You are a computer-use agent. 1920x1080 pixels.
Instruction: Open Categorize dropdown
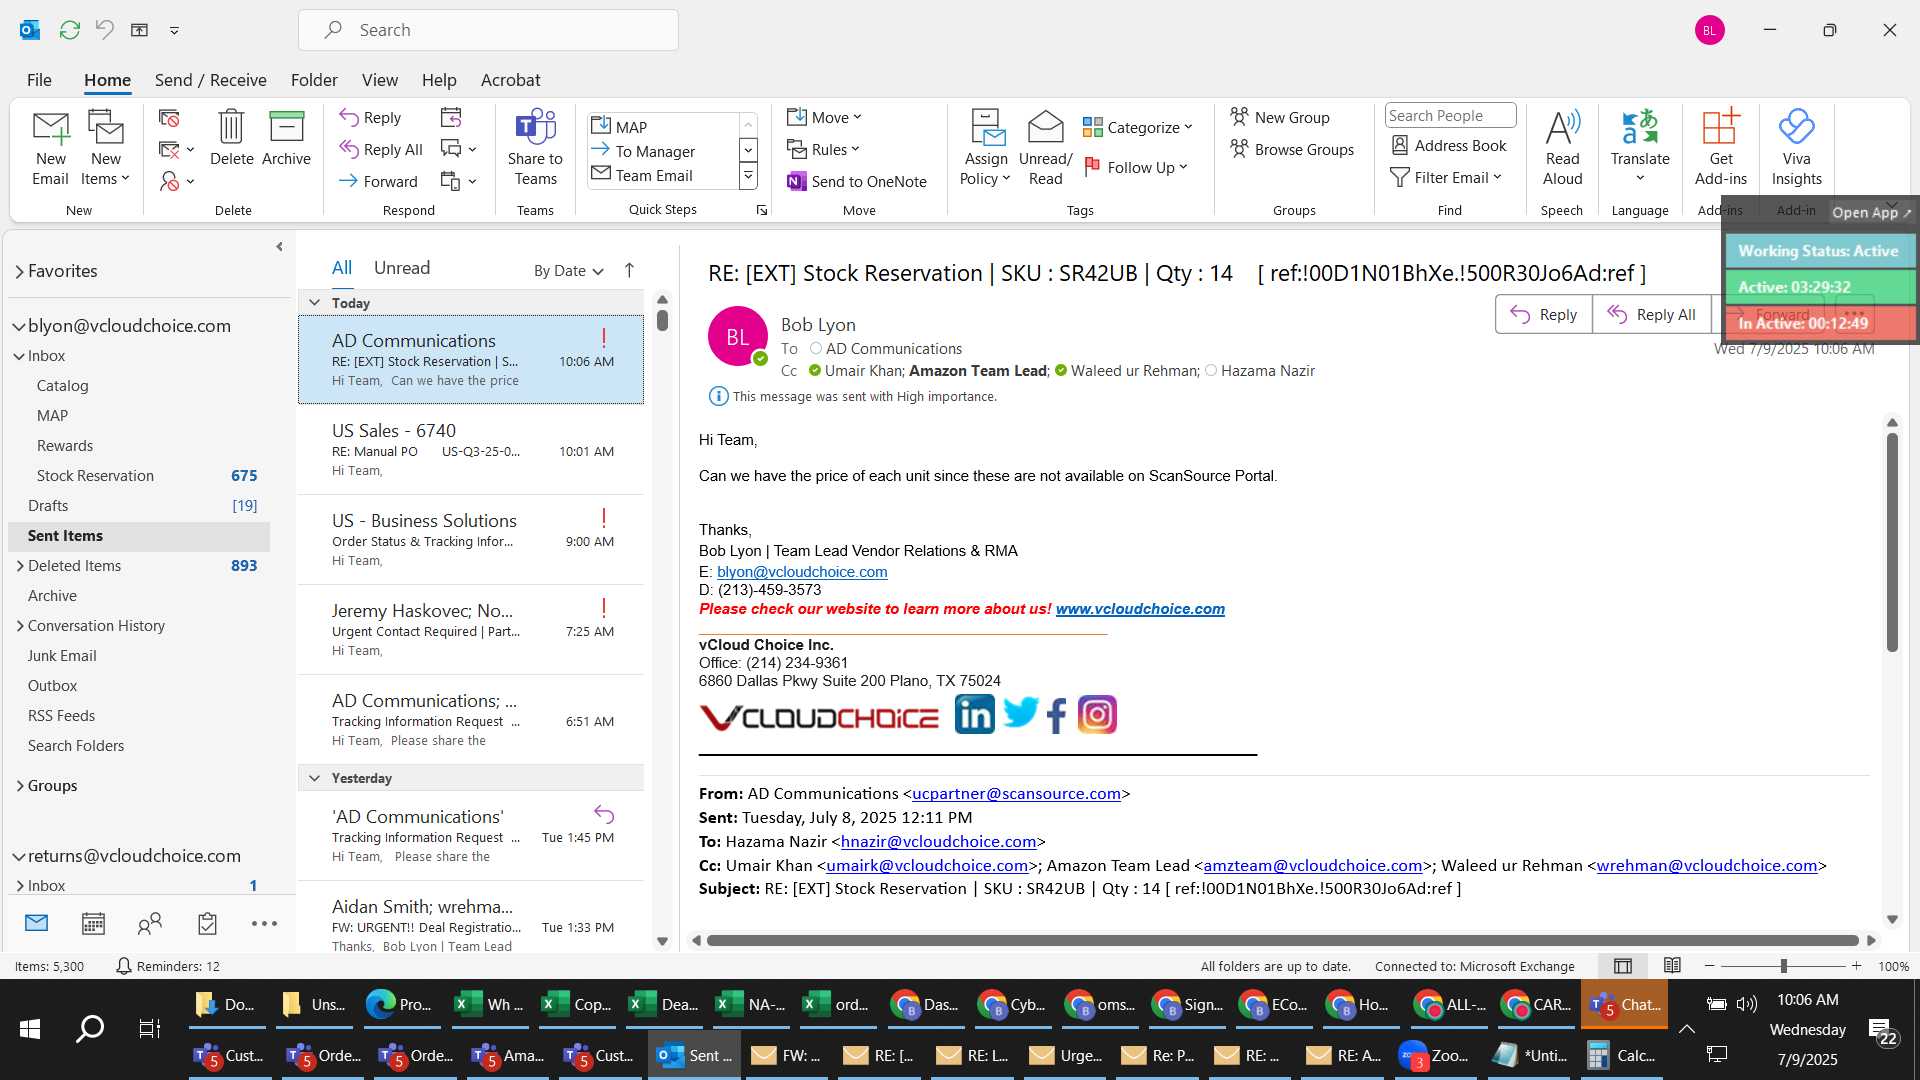point(1138,127)
